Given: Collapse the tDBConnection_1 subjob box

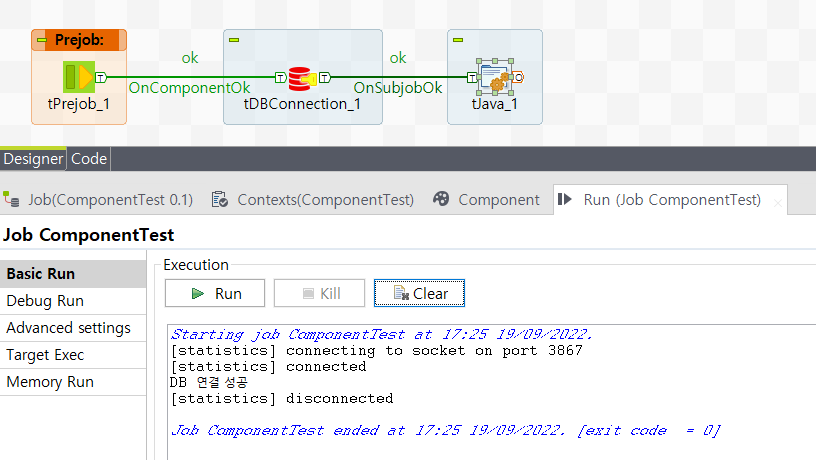Looking at the screenshot, I should tap(234, 40).
